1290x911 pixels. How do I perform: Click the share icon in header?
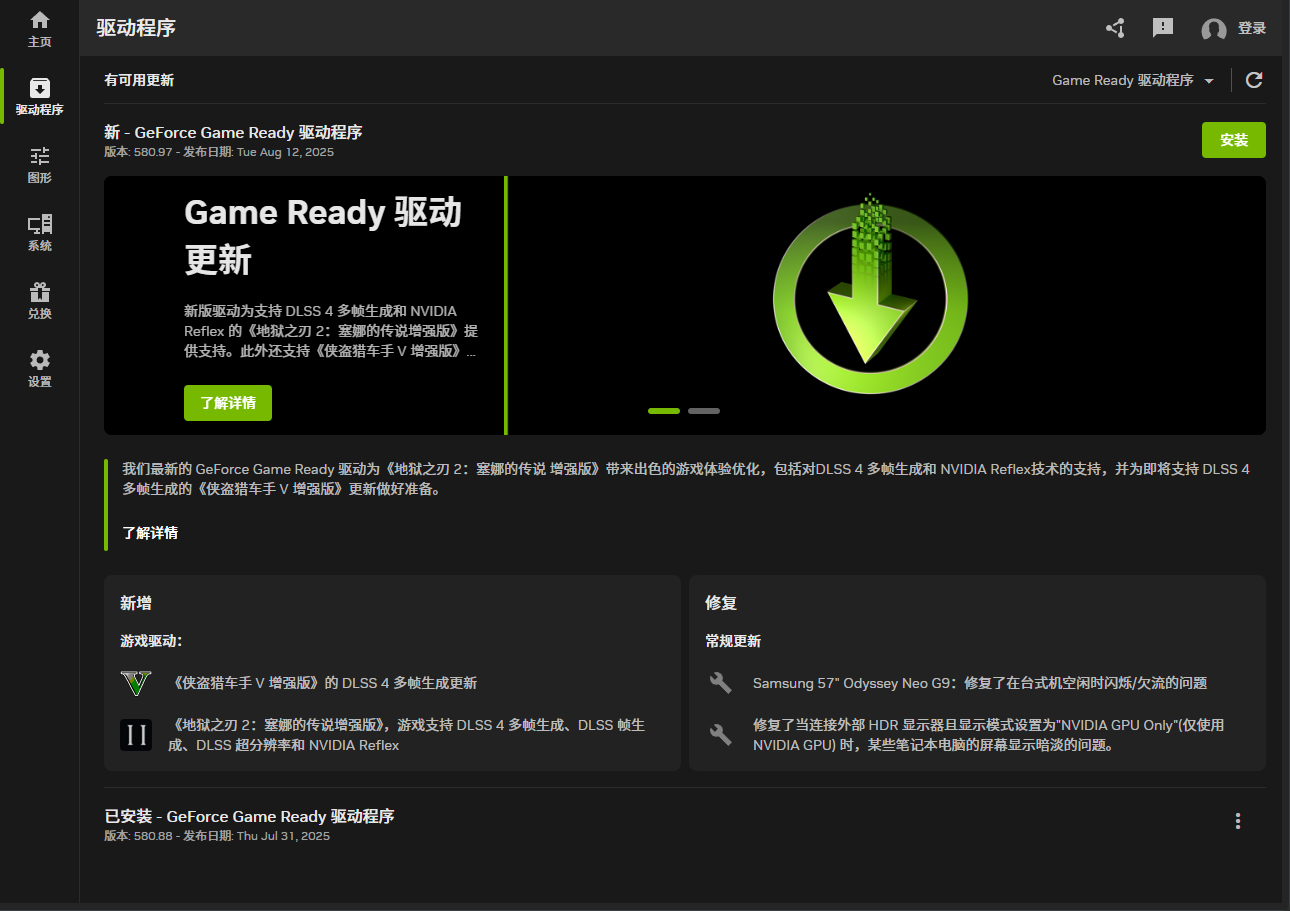[1115, 28]
